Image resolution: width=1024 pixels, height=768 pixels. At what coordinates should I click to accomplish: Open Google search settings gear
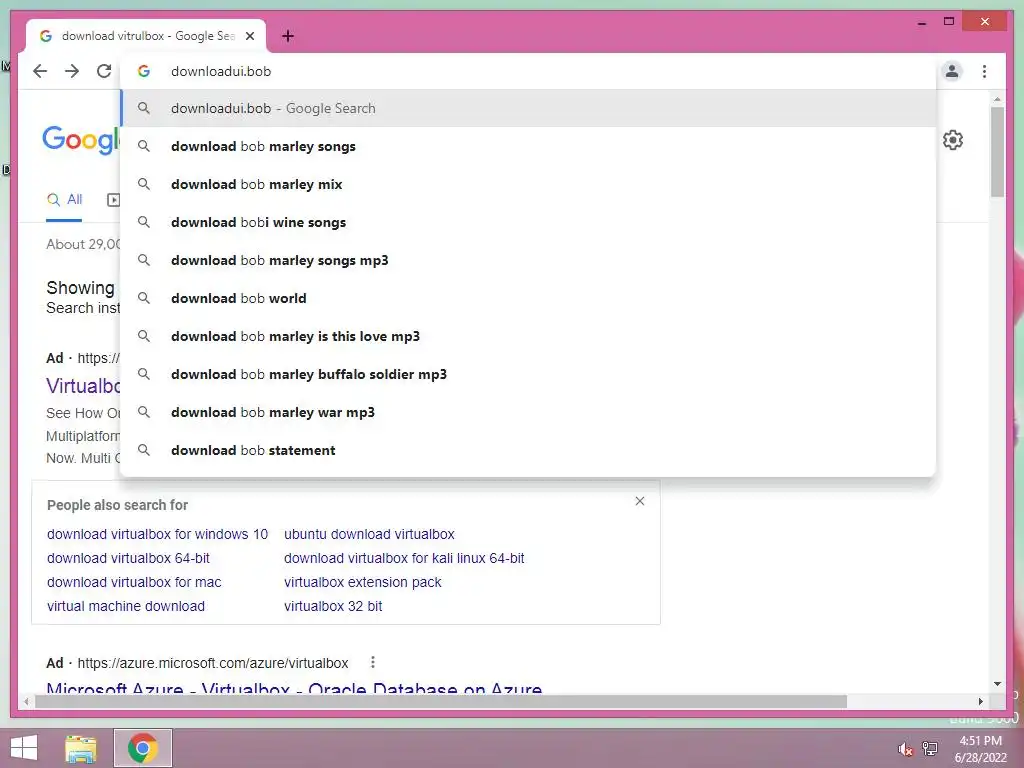click(953, 140)
